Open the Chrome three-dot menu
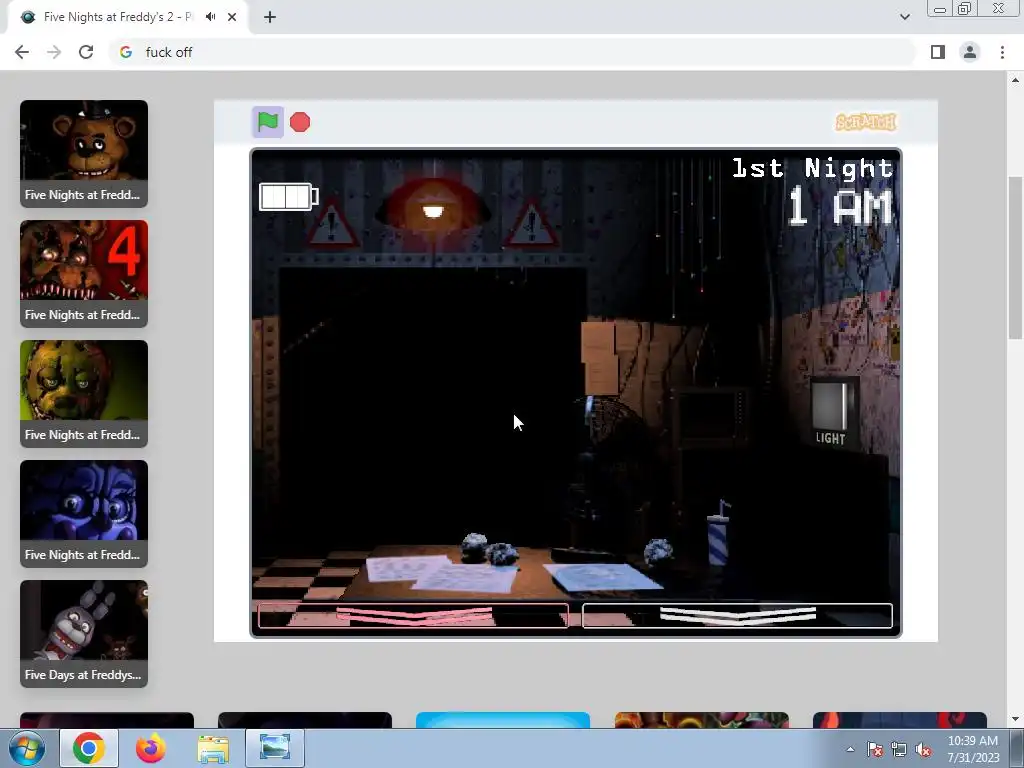 (x=1002, y=52)
